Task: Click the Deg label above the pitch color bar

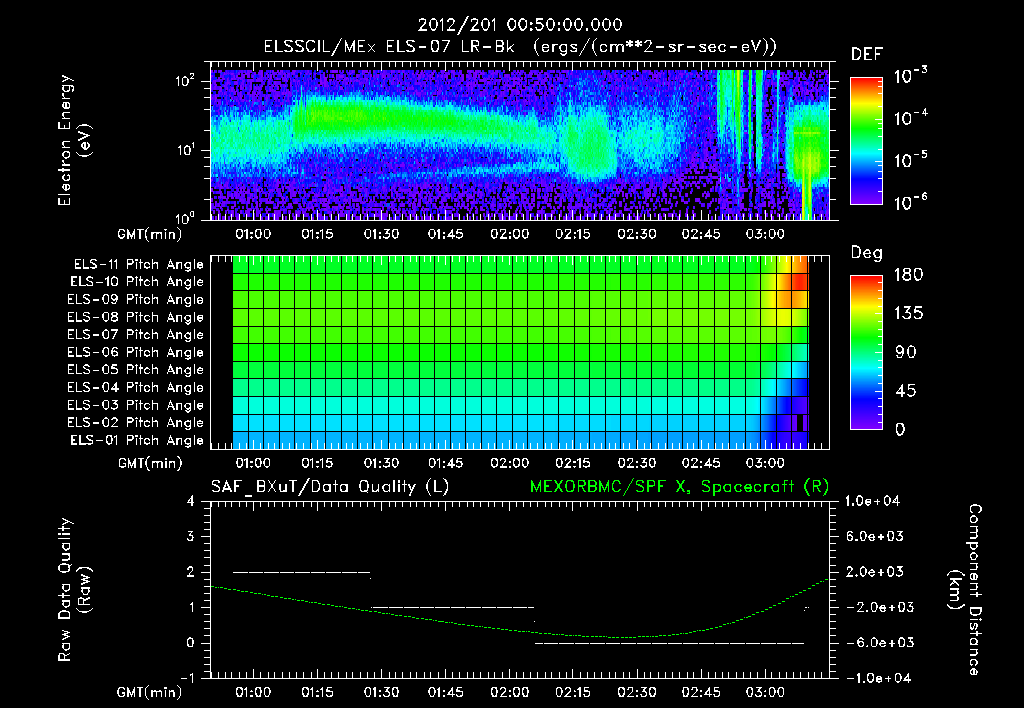Action: [x=867, y=253]
